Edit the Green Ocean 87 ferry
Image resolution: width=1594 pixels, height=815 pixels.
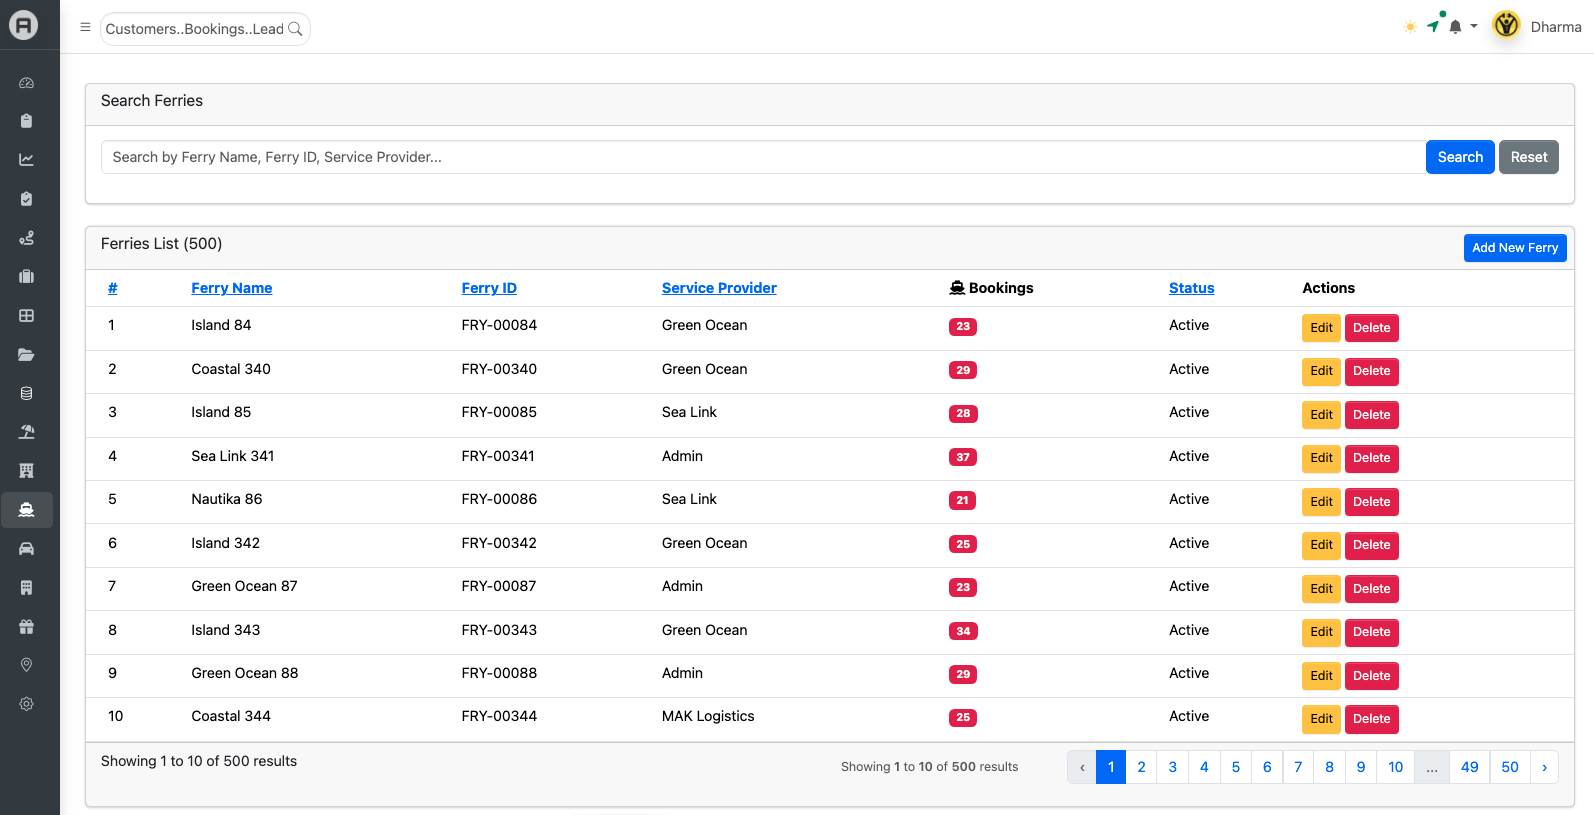coord(1321,589)
